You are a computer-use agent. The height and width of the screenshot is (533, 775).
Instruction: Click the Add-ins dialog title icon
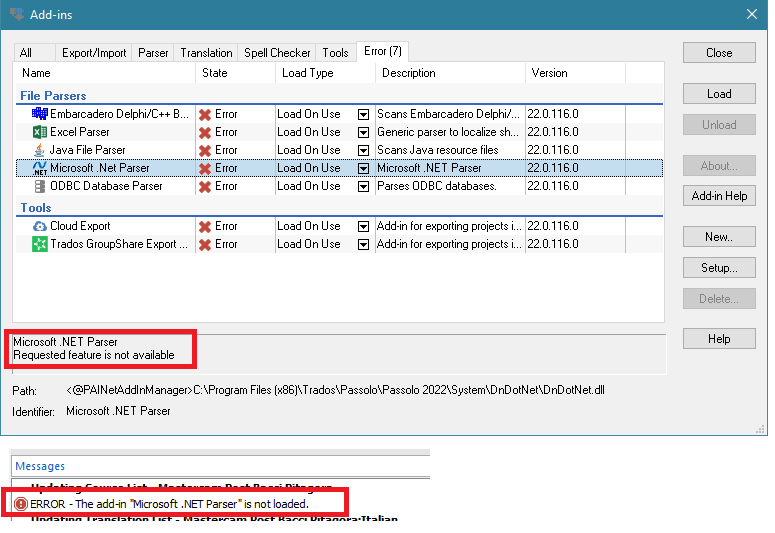[17, 14]
